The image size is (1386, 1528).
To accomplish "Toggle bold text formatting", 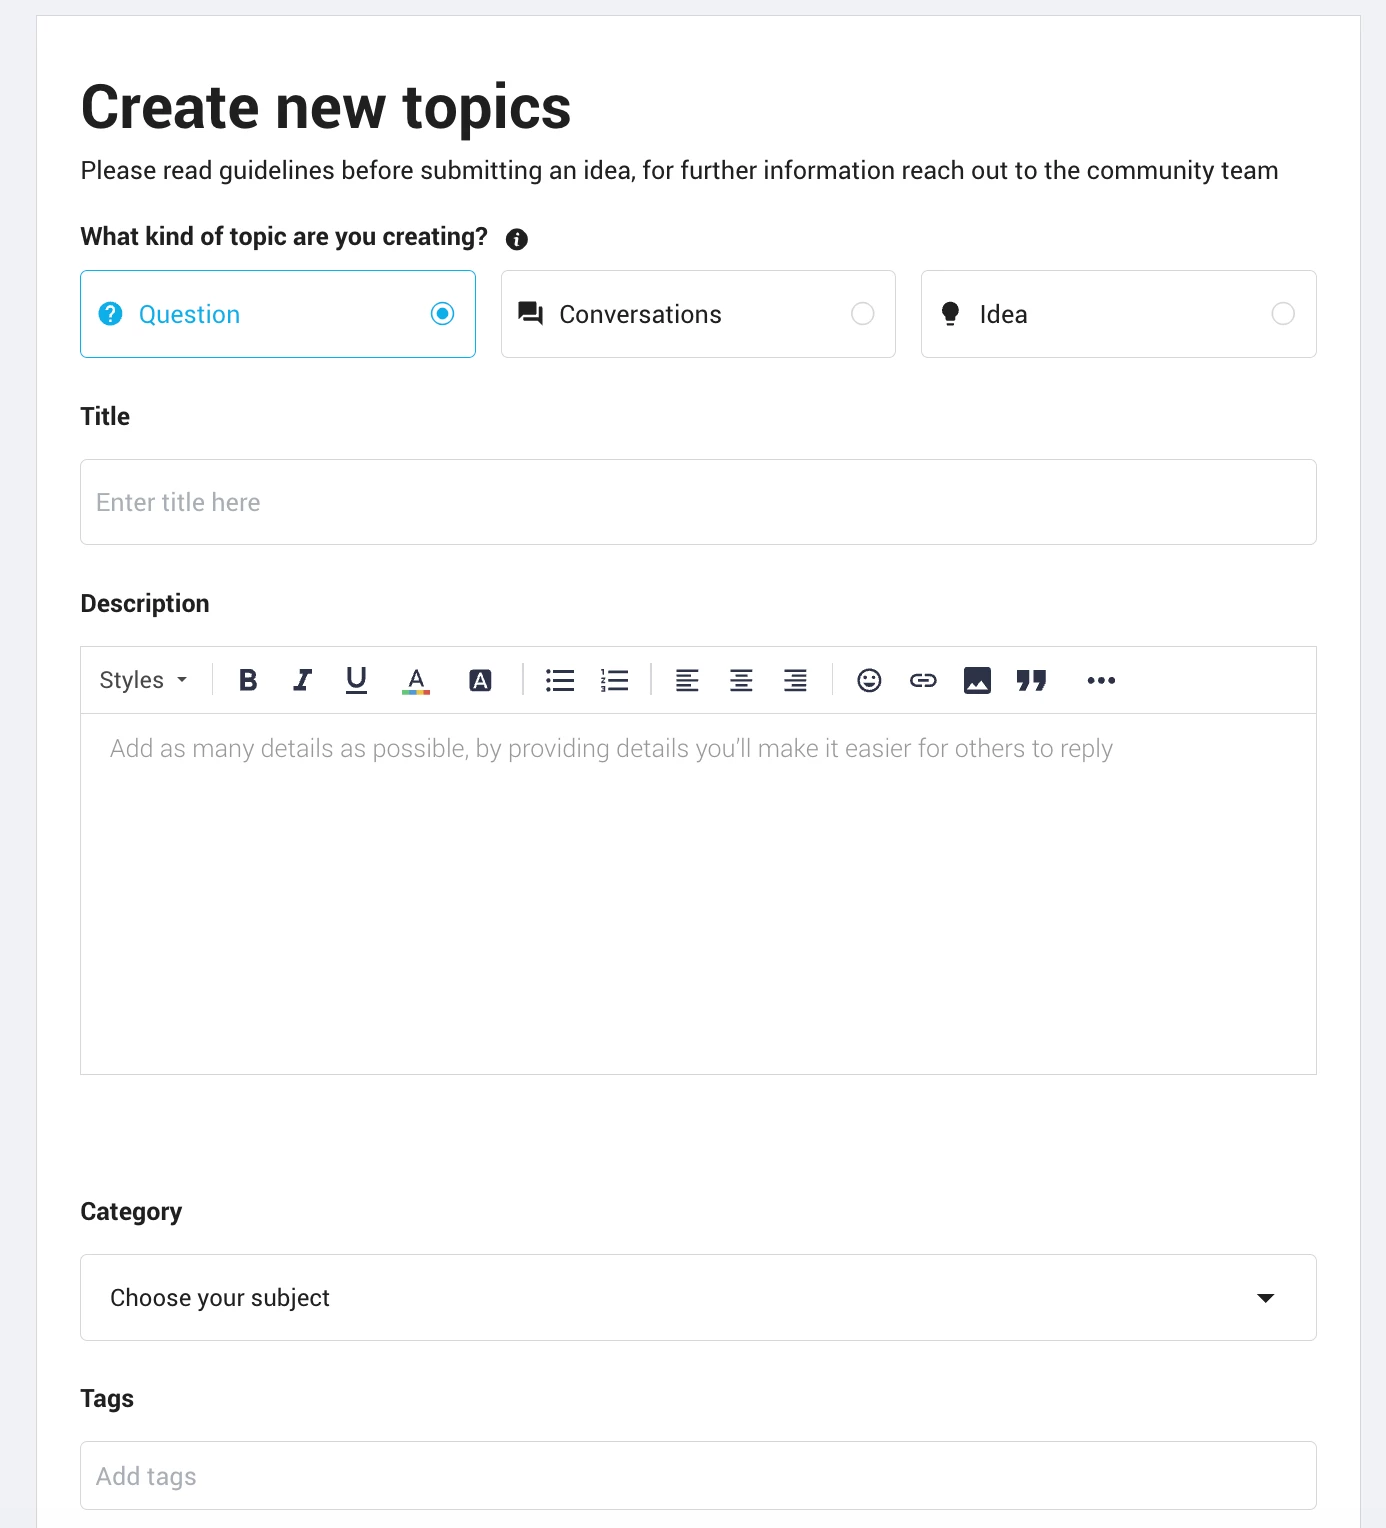I will (x=248, y=680).
